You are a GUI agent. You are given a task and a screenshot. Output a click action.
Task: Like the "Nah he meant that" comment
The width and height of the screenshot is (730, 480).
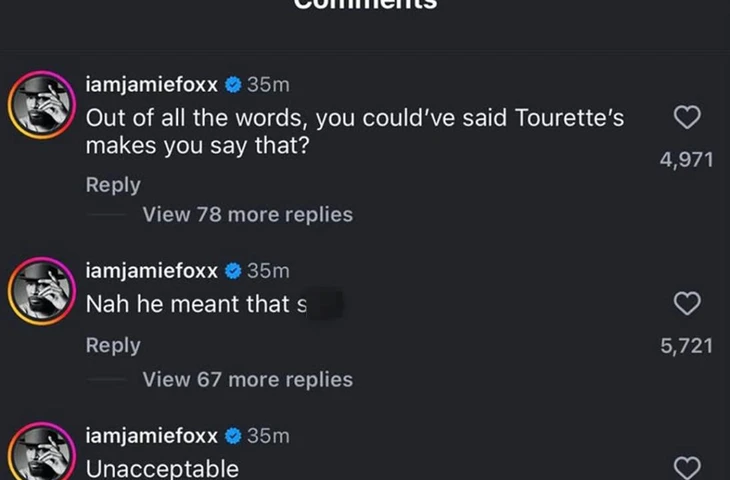686,303
